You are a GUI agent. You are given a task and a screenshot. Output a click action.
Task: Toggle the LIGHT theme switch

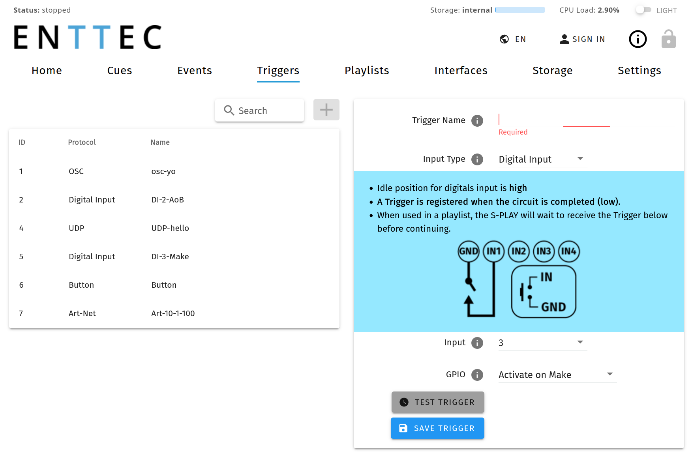643,10
